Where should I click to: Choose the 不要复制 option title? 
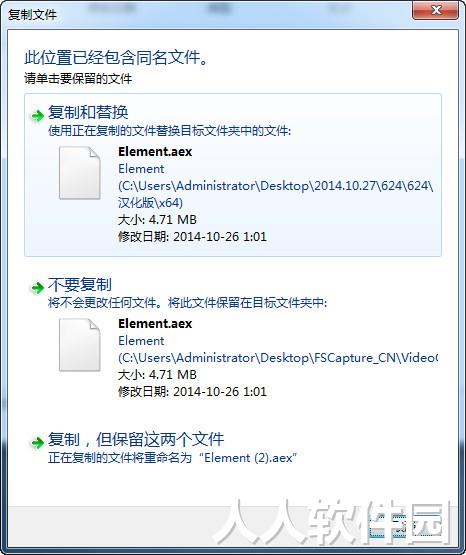pyautogui.click(x=80, y=285)
